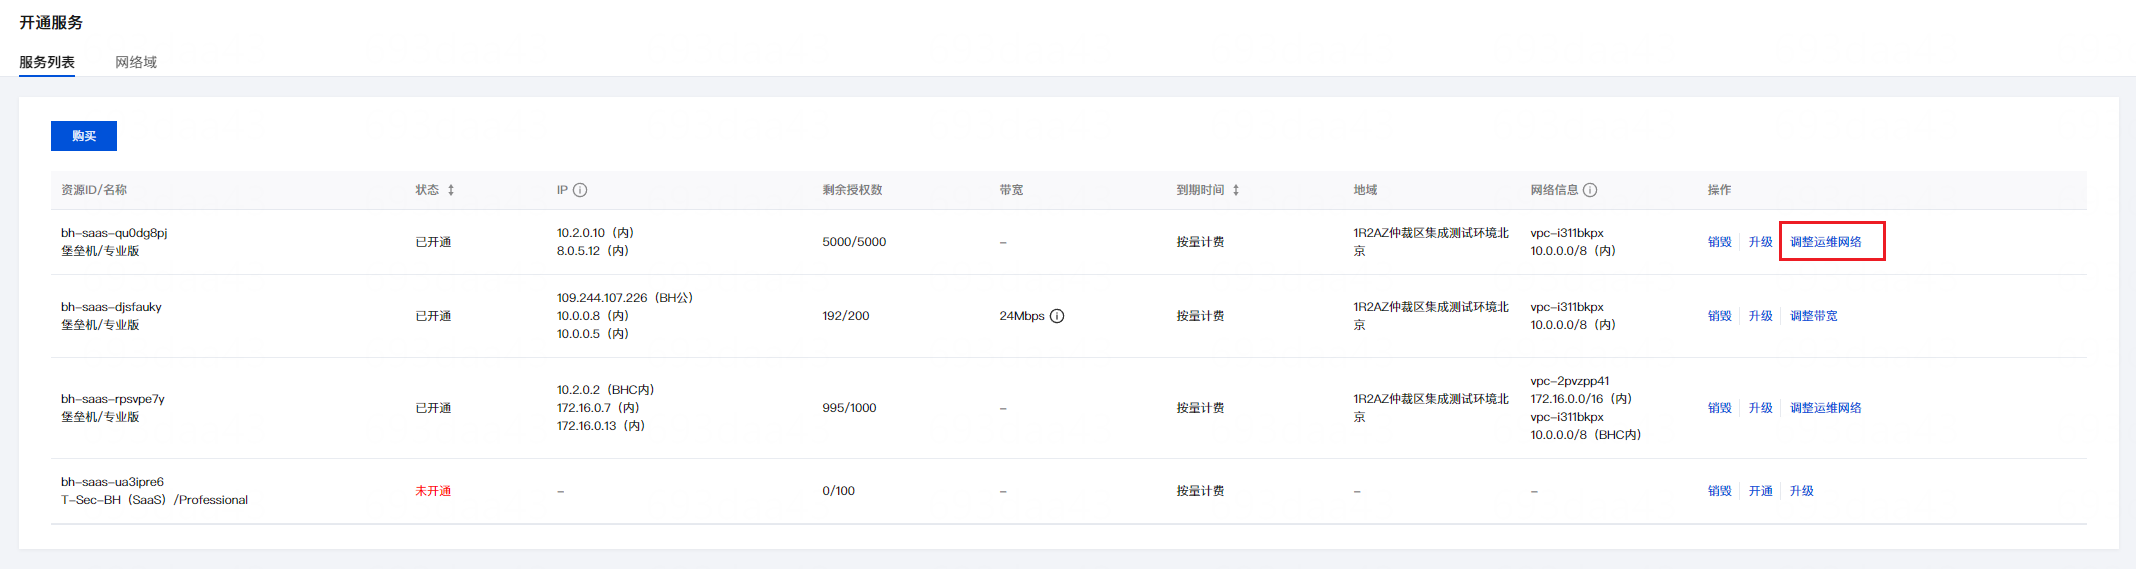The width and height of the screenshot is (2136, 569).
Task: Click 升级 for bh-saas-qu0dg8pj
Action: pos(1760,242)
